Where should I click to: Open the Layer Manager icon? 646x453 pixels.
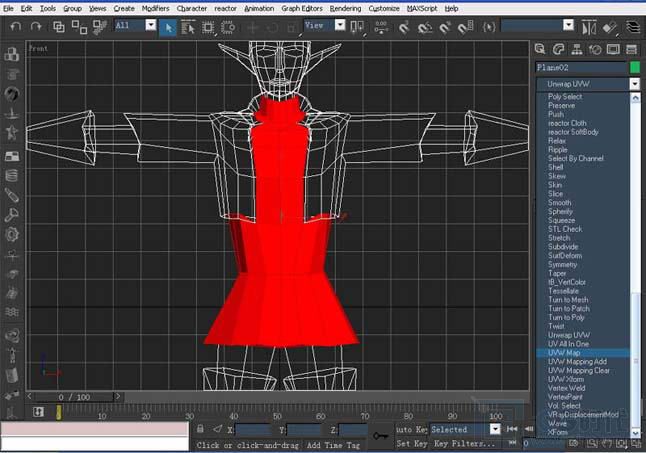point(632,27)
